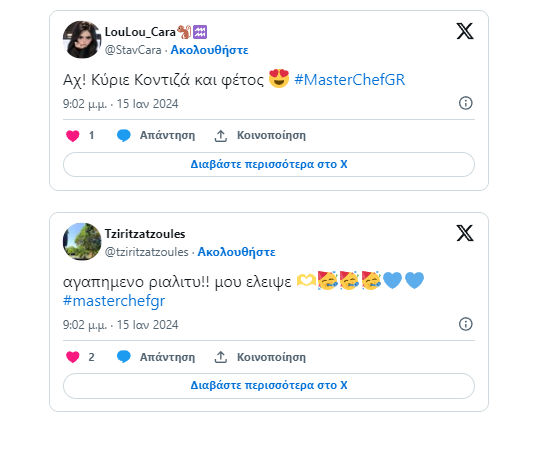
Task: Click Διαβάστε περισσότερα στο X on second tweet
Action: pos(269,385)
